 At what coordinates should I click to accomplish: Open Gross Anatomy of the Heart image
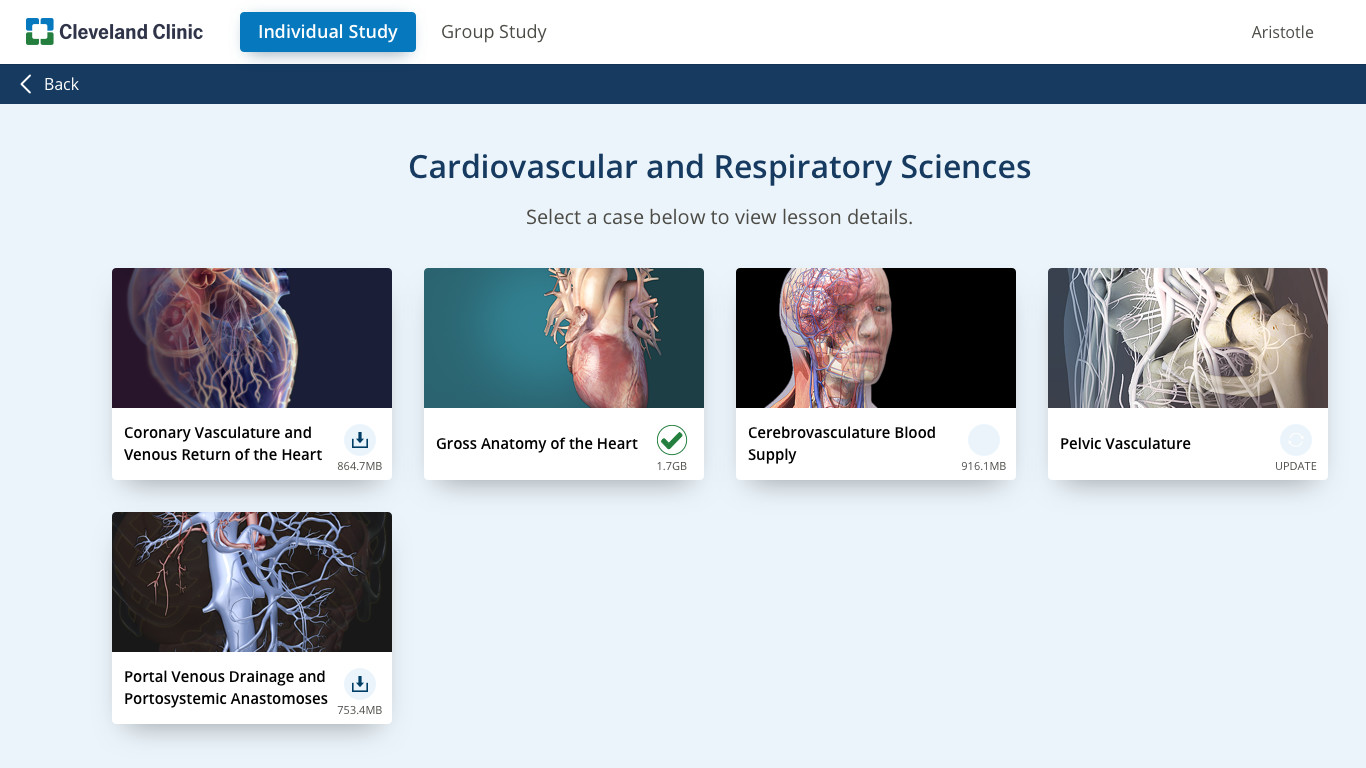point(564,338)
